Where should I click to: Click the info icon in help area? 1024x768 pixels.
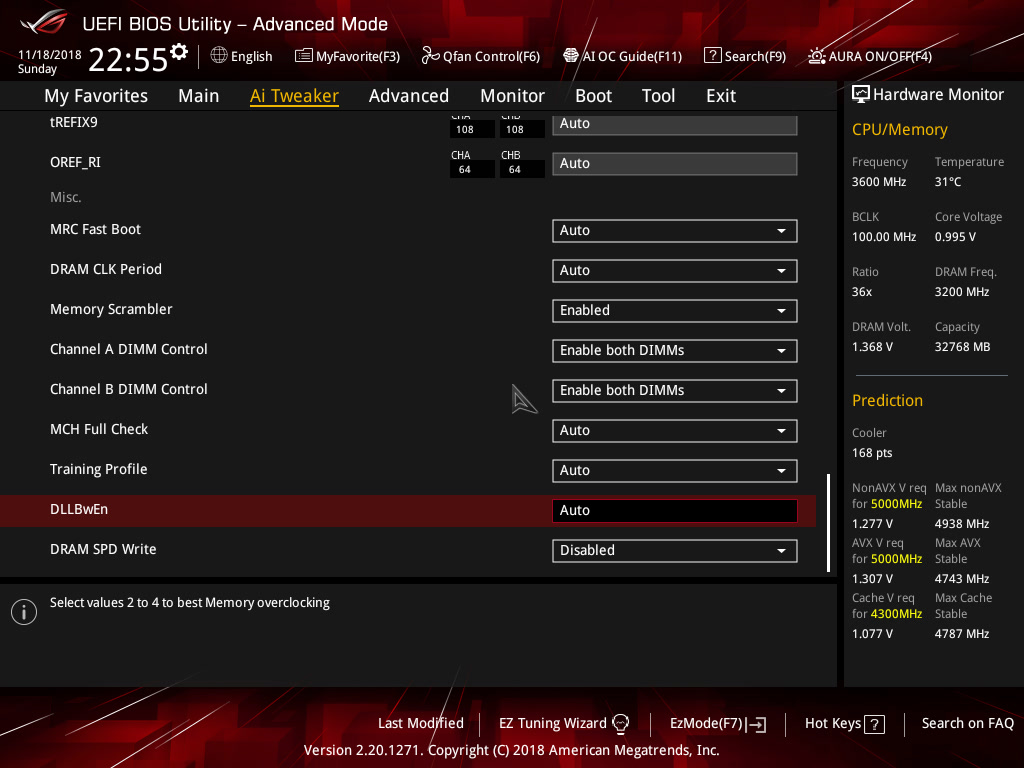click(24, 612)
